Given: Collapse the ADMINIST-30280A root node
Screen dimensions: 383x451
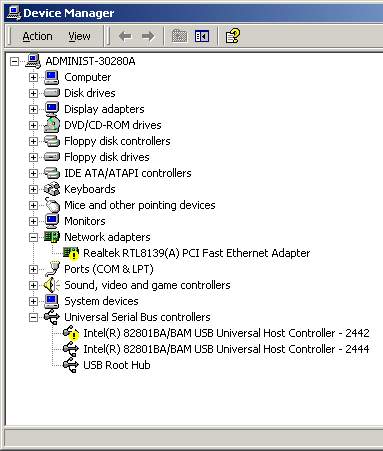Looking at the screenshot, I should pos(14,61).
